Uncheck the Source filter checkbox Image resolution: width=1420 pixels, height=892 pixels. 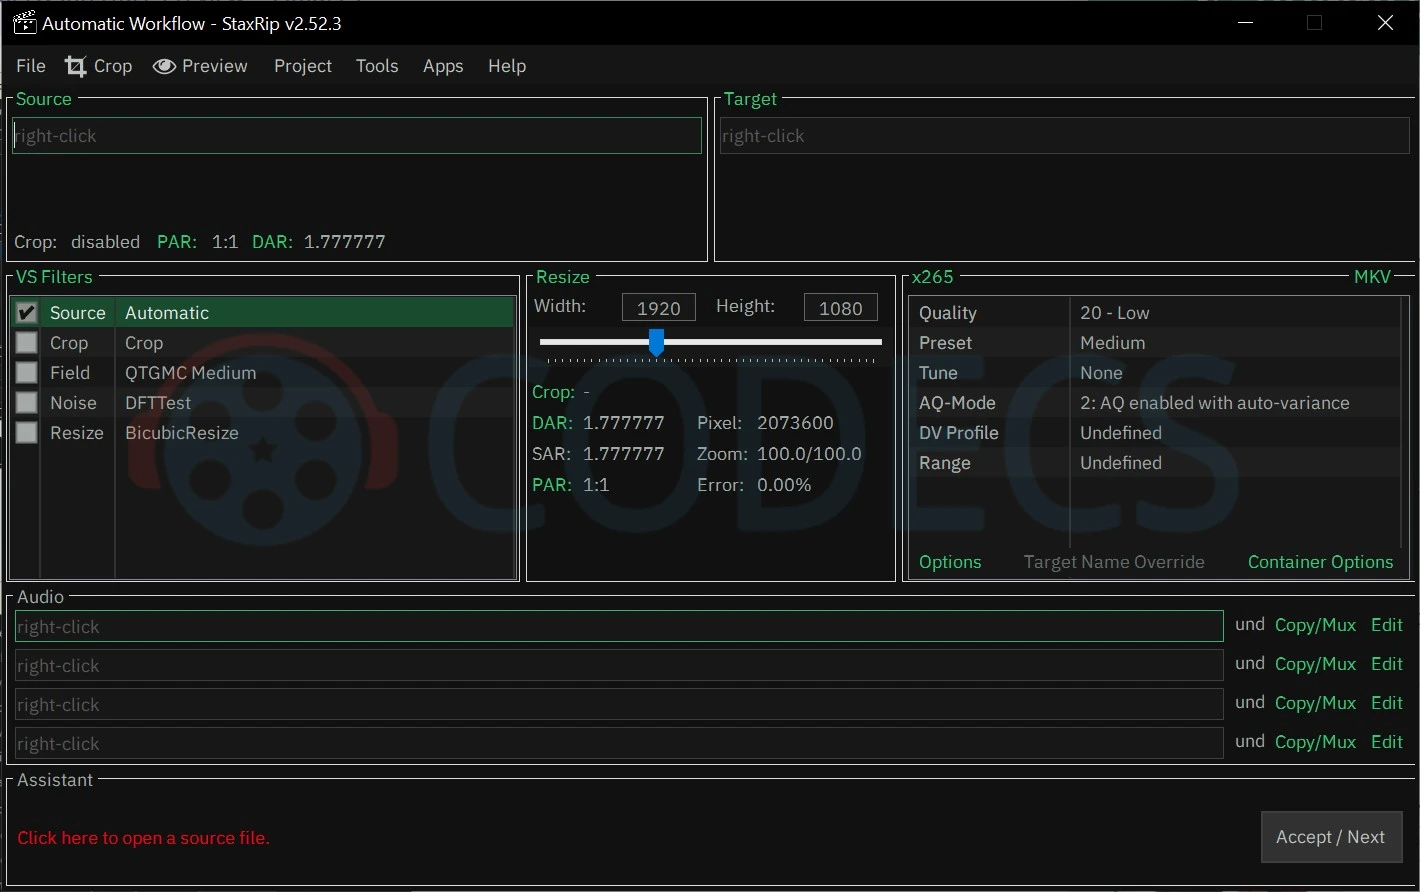click(x=26, y=313)
